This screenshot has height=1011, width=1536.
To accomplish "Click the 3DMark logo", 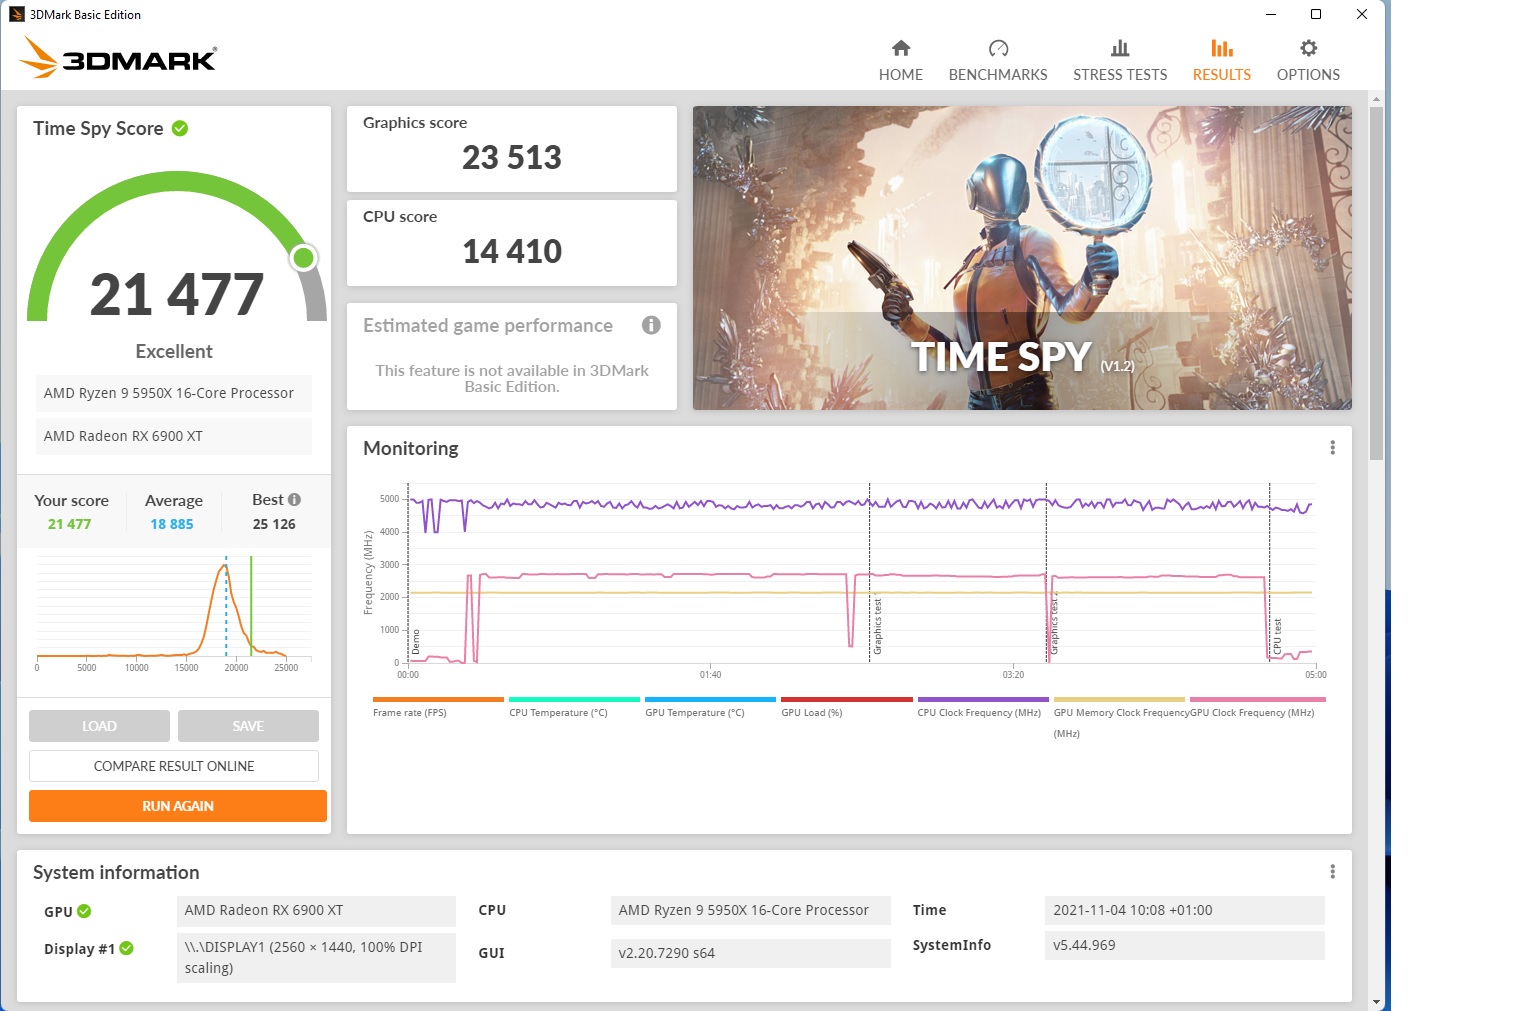I will (118, 58).
